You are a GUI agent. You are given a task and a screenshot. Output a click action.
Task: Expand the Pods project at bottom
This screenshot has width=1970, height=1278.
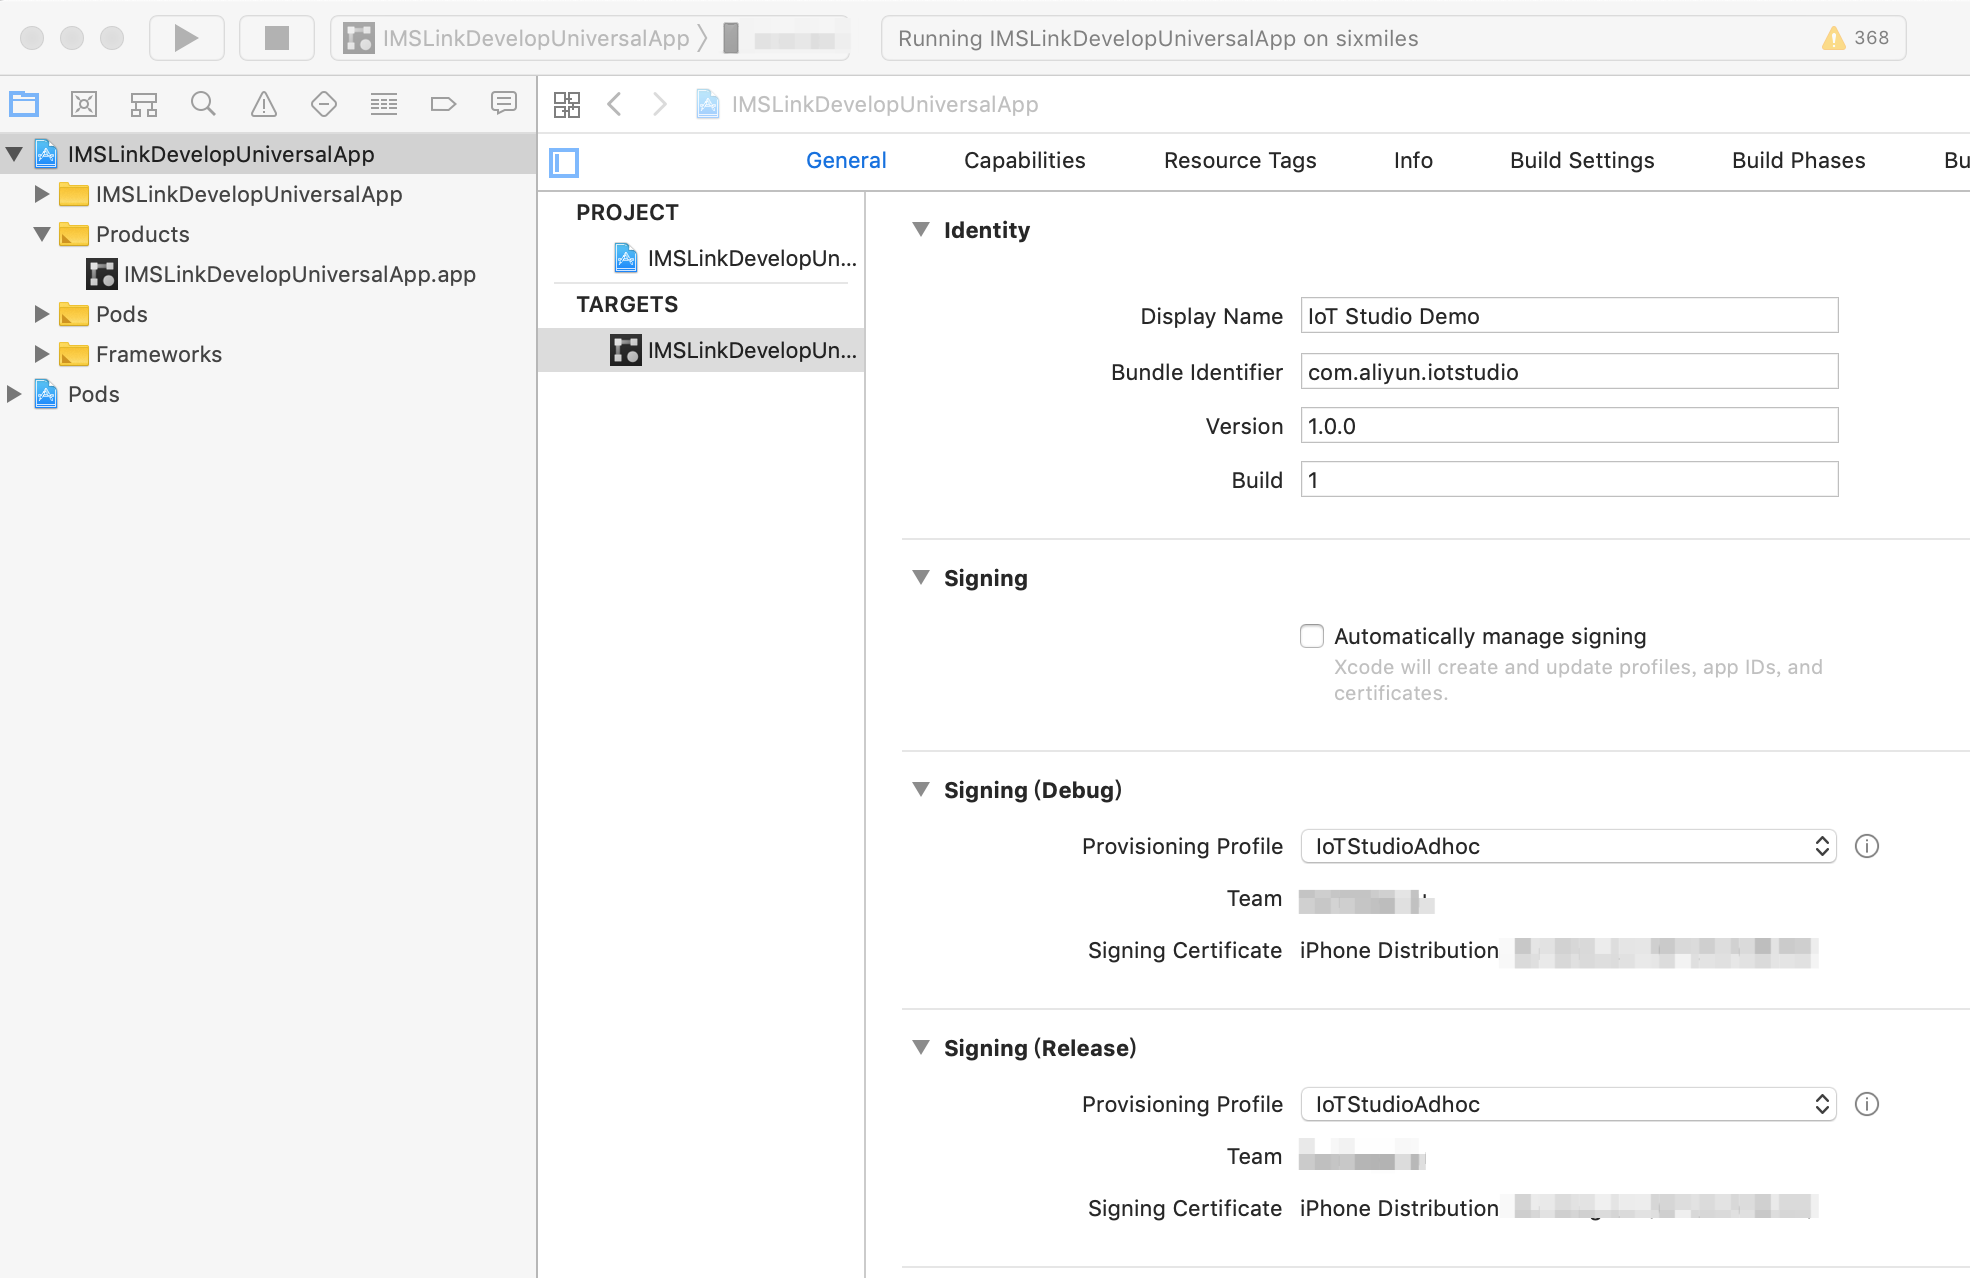pyautogui.click(x=14, y=394)
